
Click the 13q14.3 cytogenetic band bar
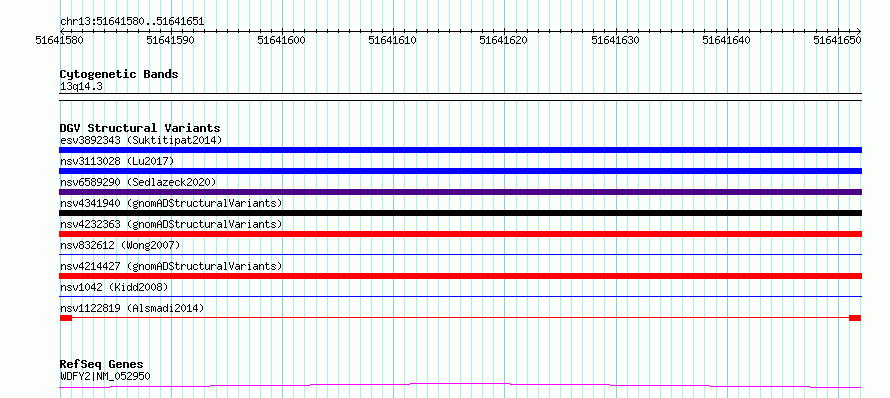click(460, 97)
